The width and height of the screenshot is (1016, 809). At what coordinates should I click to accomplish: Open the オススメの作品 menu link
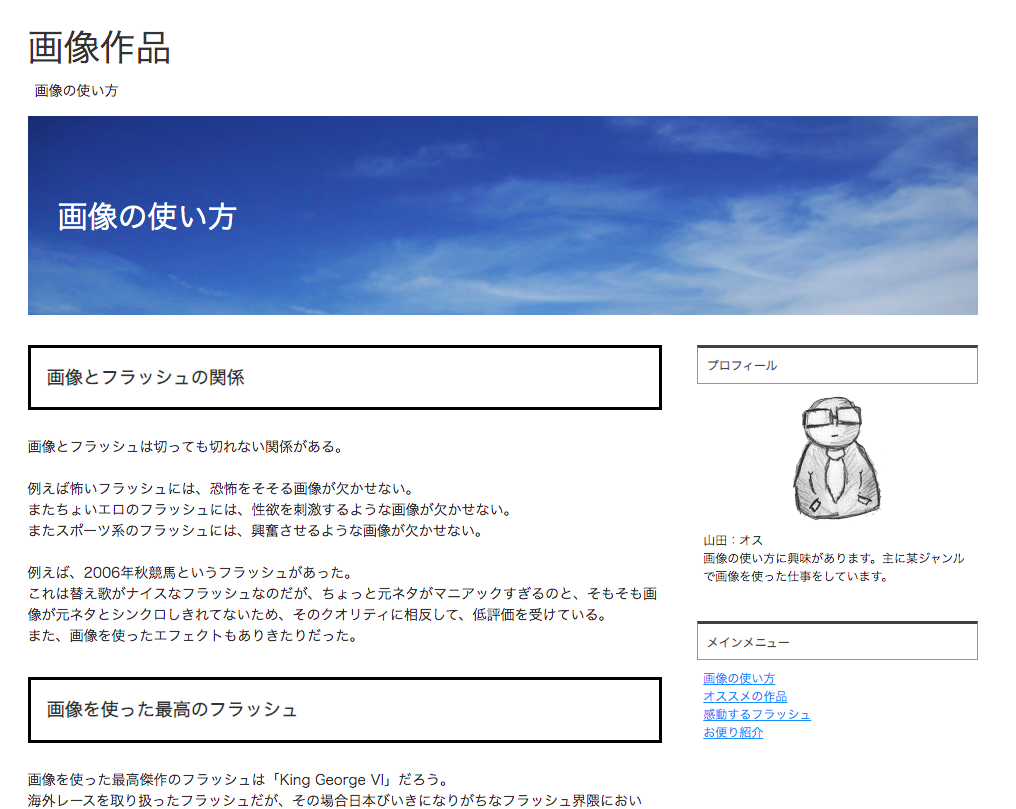click(x=745, y=696)
